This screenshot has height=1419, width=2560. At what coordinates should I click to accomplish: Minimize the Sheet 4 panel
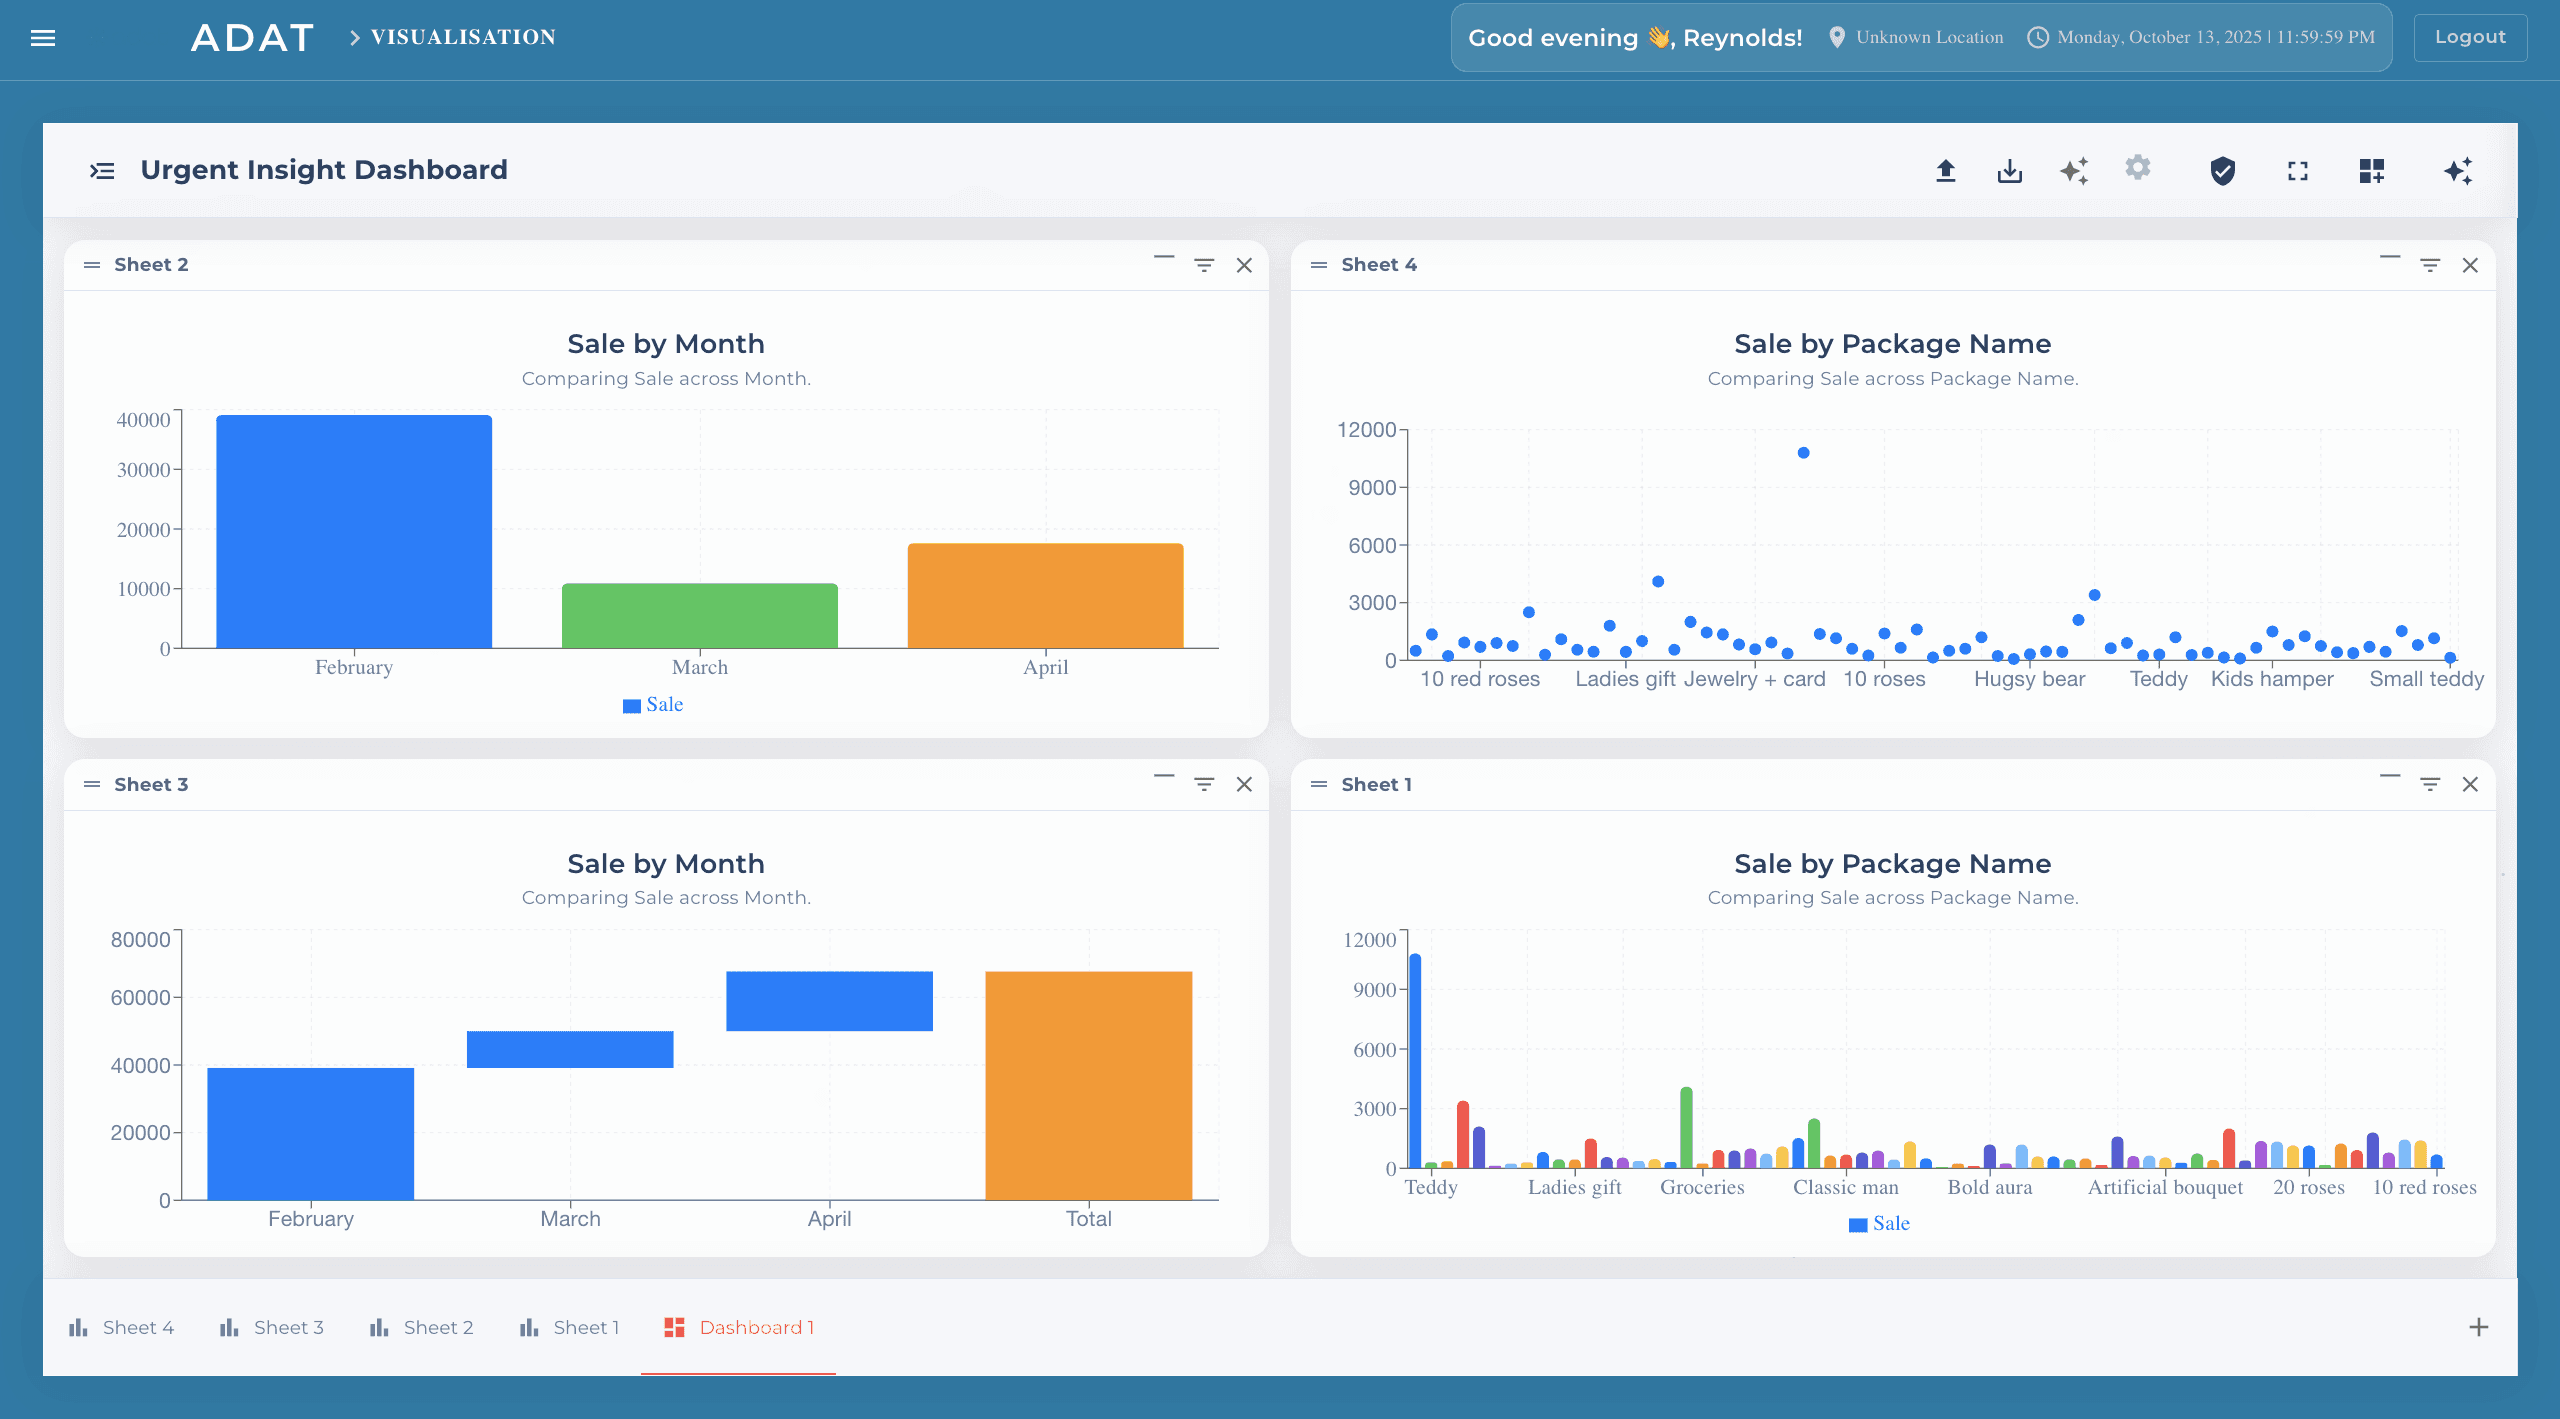point(2390,258)
